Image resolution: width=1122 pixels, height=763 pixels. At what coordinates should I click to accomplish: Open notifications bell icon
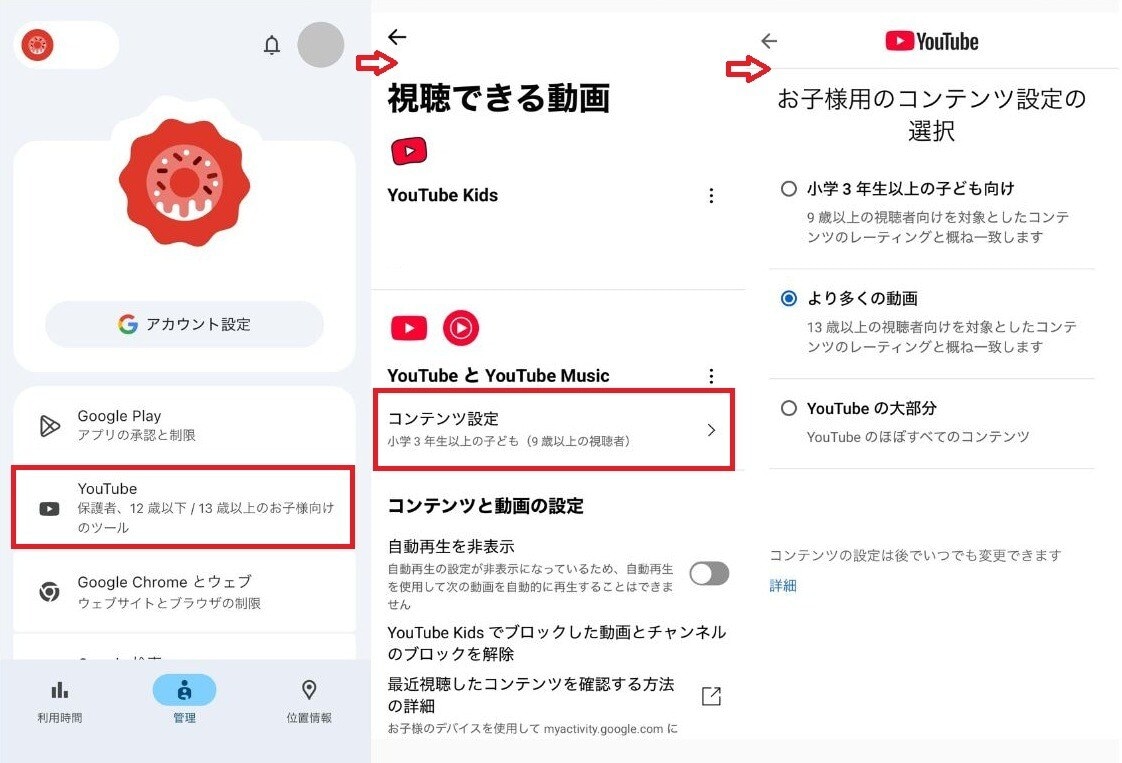[271, 45]
